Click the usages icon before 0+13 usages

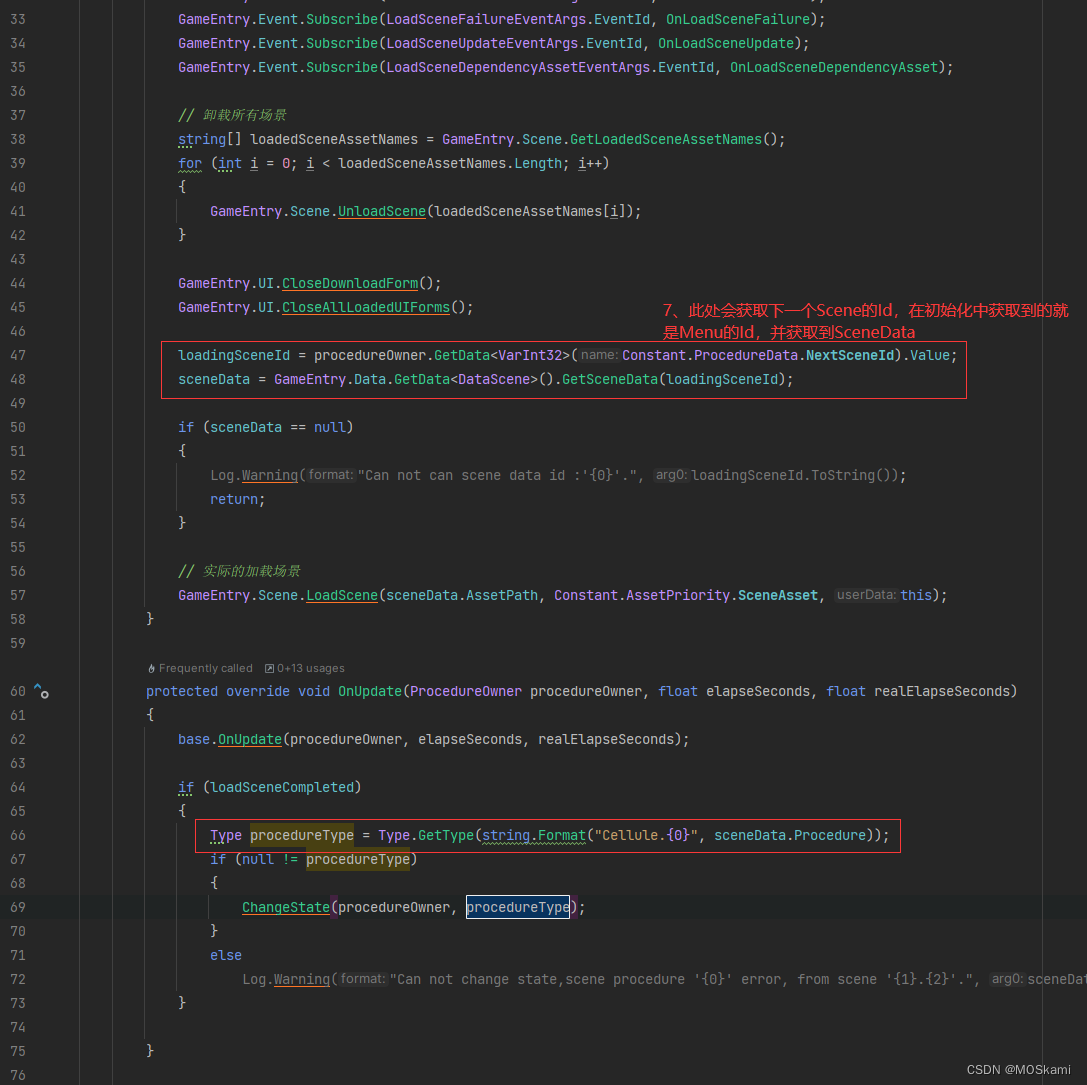[269, 668]
